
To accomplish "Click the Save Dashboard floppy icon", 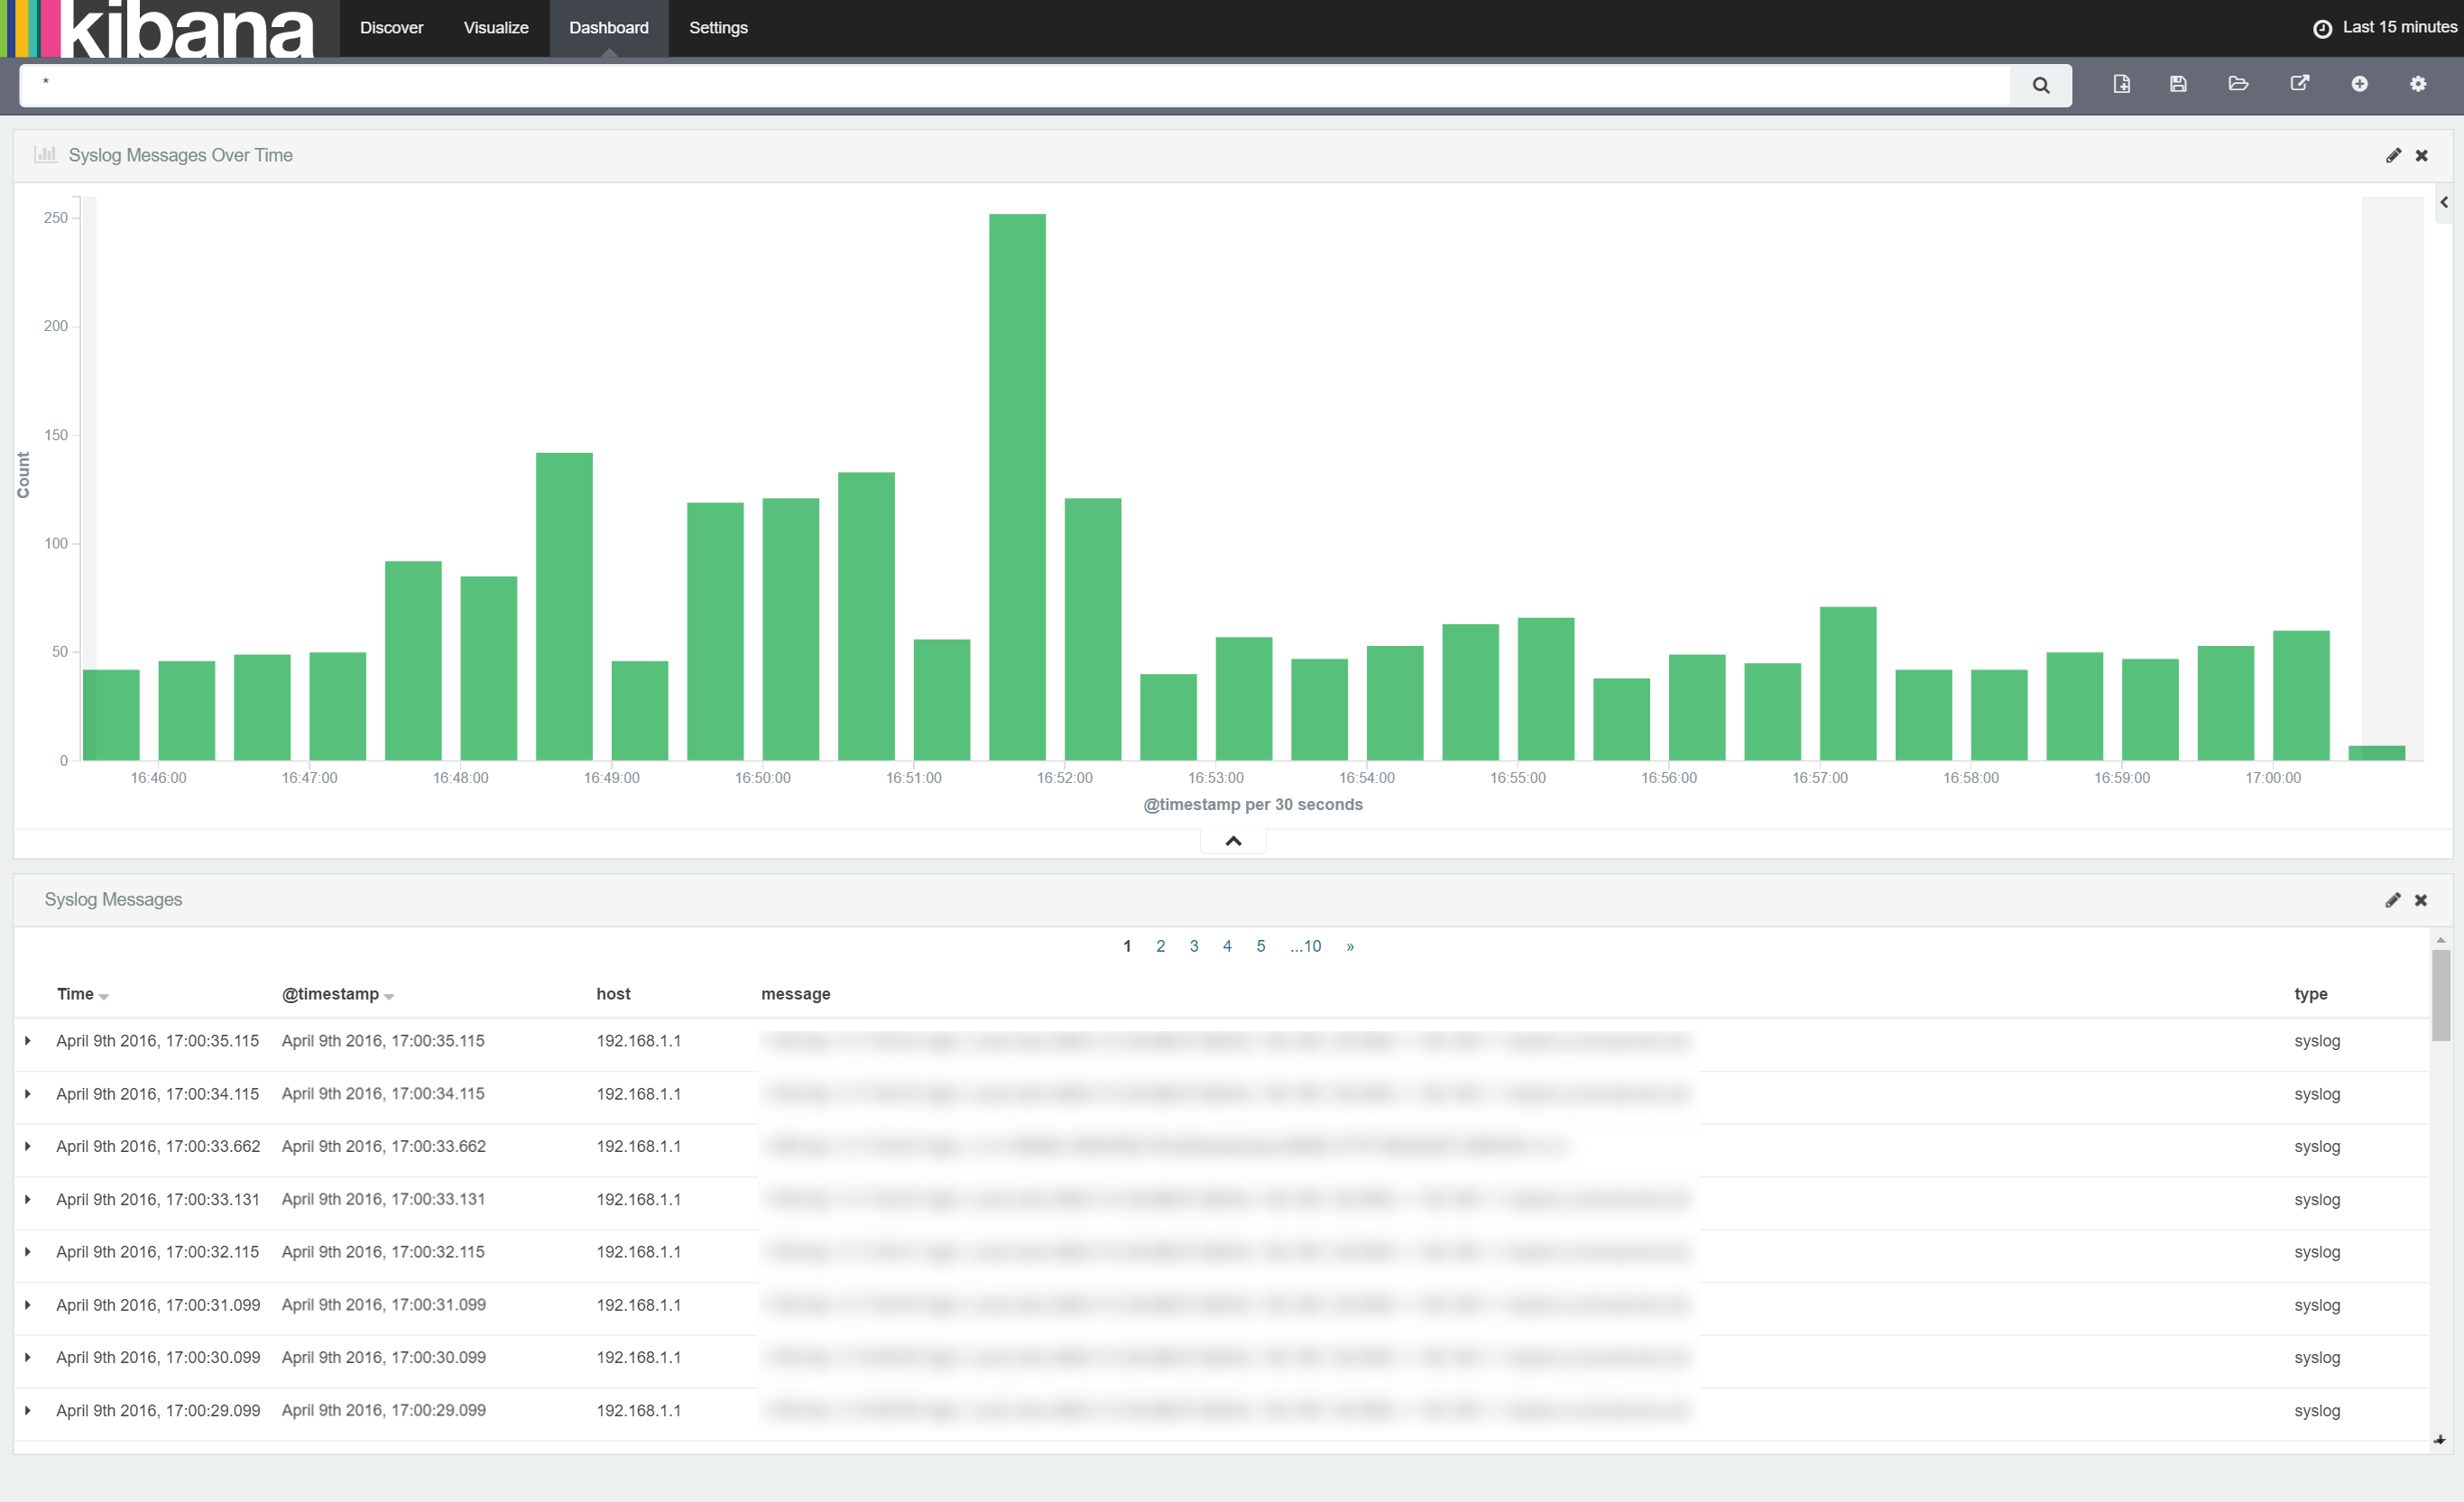I will coord(2178,84).
